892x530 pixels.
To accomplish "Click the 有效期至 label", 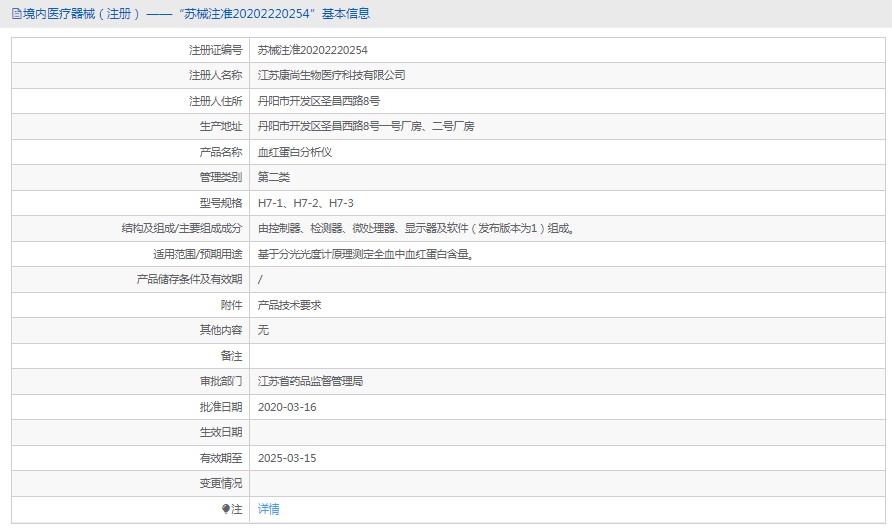I will click(221, 458).
